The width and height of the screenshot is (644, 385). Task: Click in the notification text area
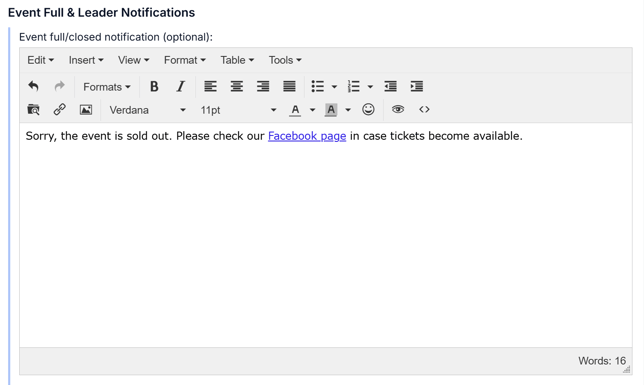click(x=326, y=235)
